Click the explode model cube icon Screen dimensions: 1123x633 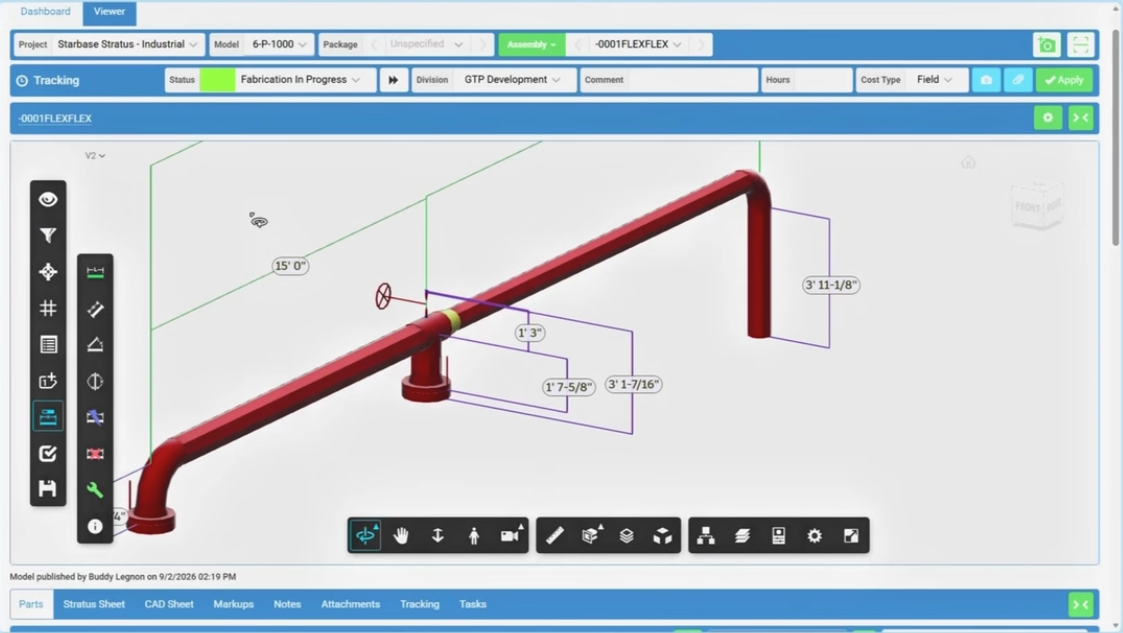click(662, 536)
